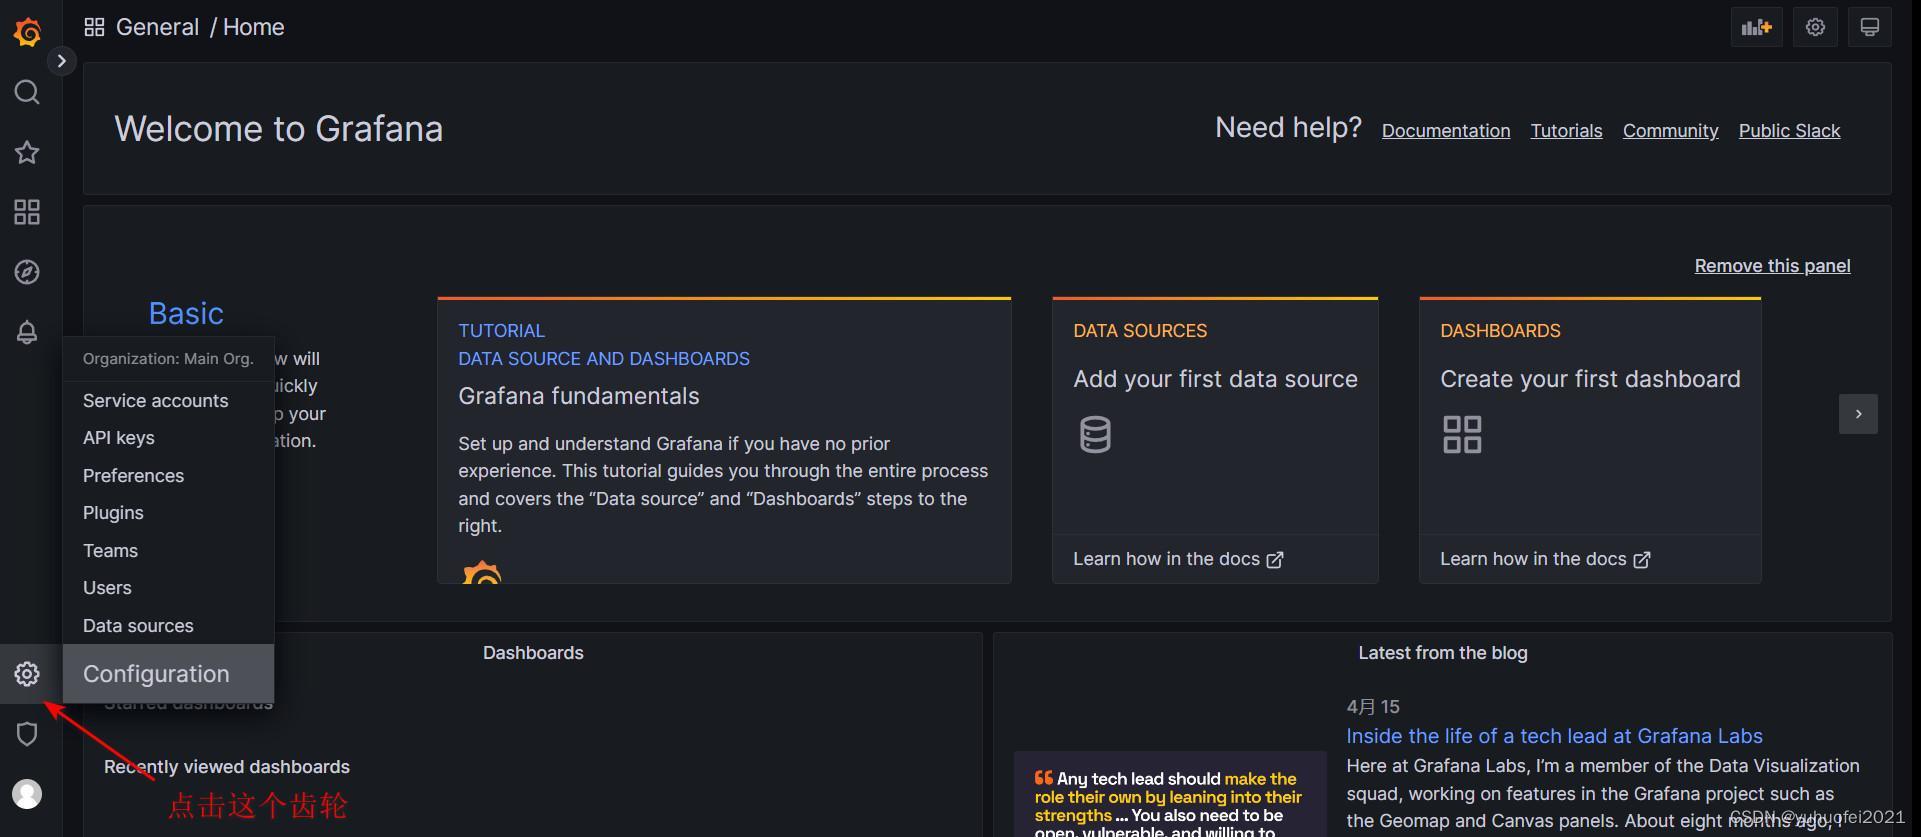Screen dimensions: 1921x837
Task: Click the Configuration gear icon in sidebar
Action: pos(27,674)
